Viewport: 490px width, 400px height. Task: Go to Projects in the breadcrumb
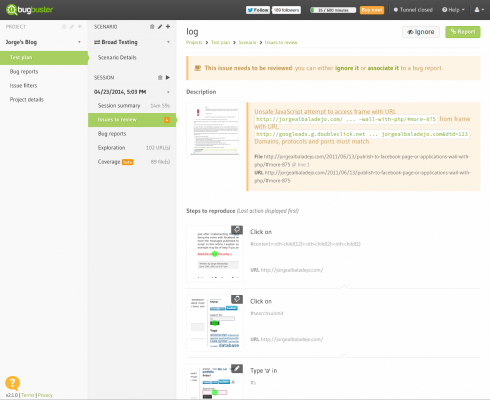(x=194, y=42)
